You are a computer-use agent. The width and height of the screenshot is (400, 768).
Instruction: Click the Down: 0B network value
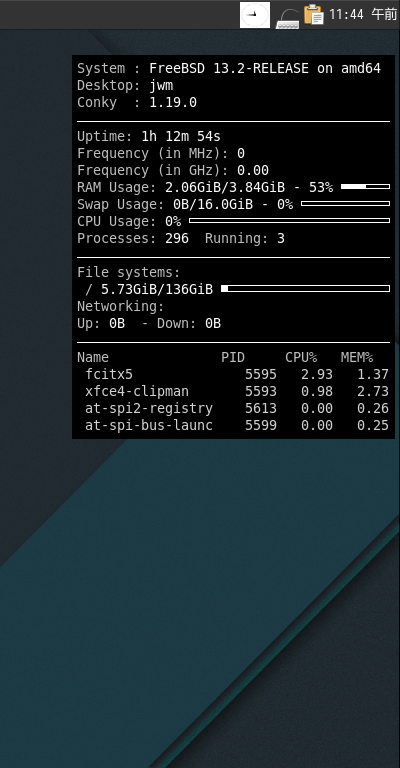click(x=189, y=323)
